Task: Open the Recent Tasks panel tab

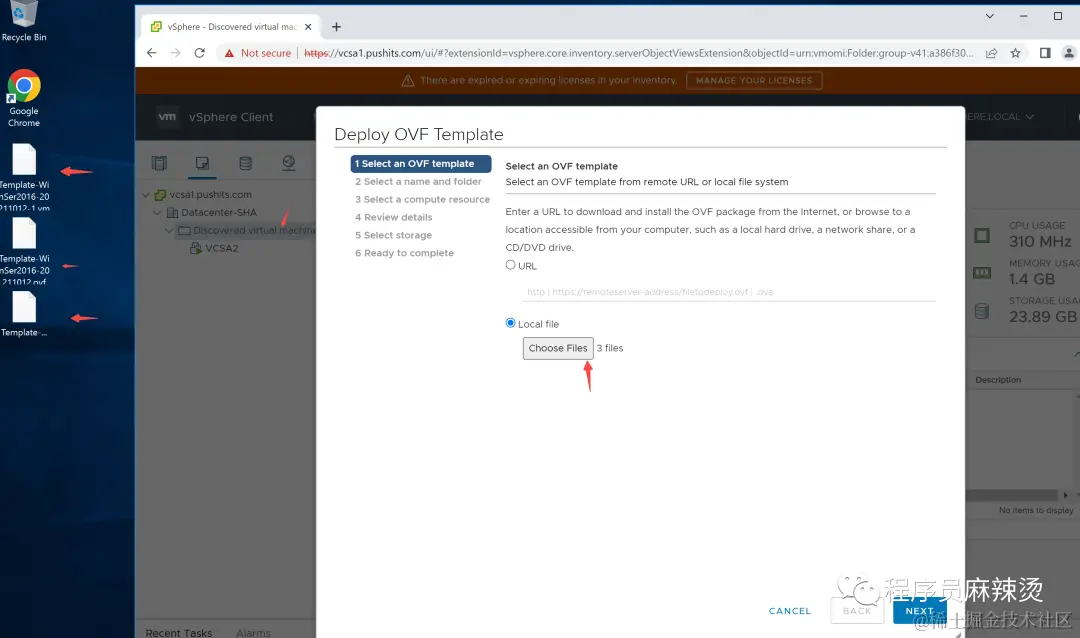Action: point(178,632)
